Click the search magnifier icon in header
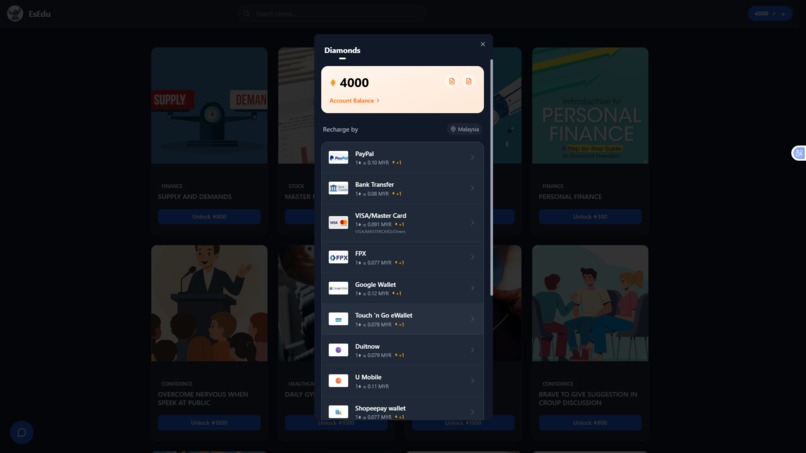The image size is (806, 453). pos(246,13)
